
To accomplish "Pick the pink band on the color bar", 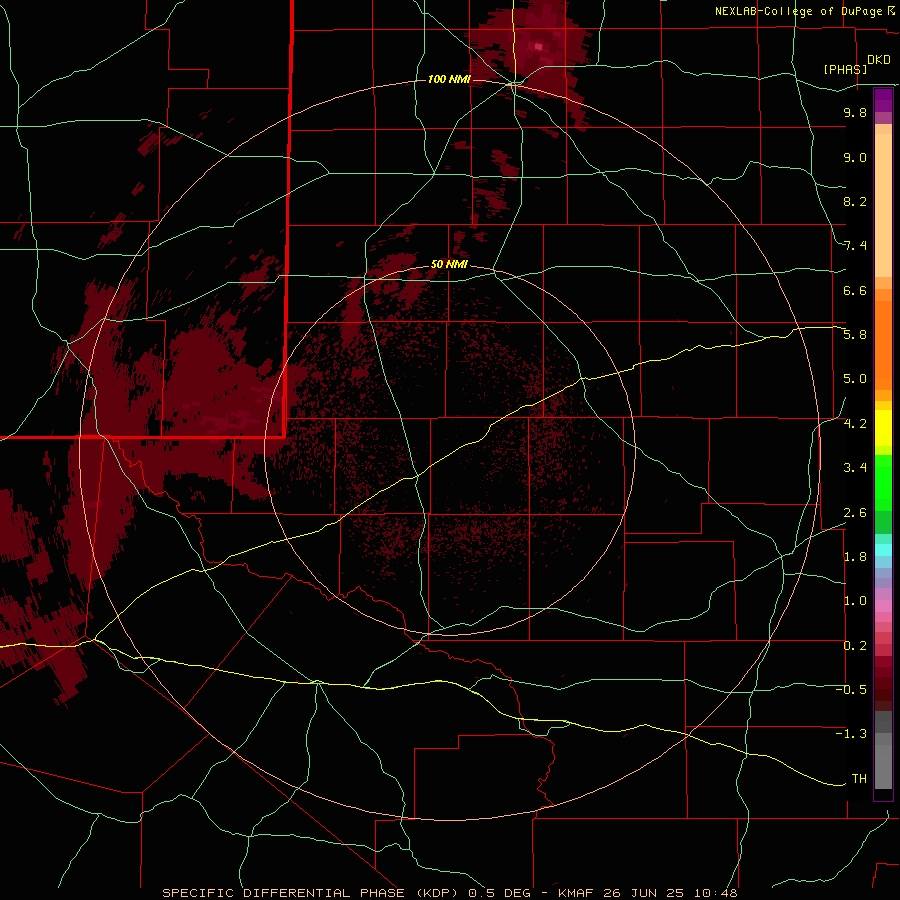I will click(883, 605).
